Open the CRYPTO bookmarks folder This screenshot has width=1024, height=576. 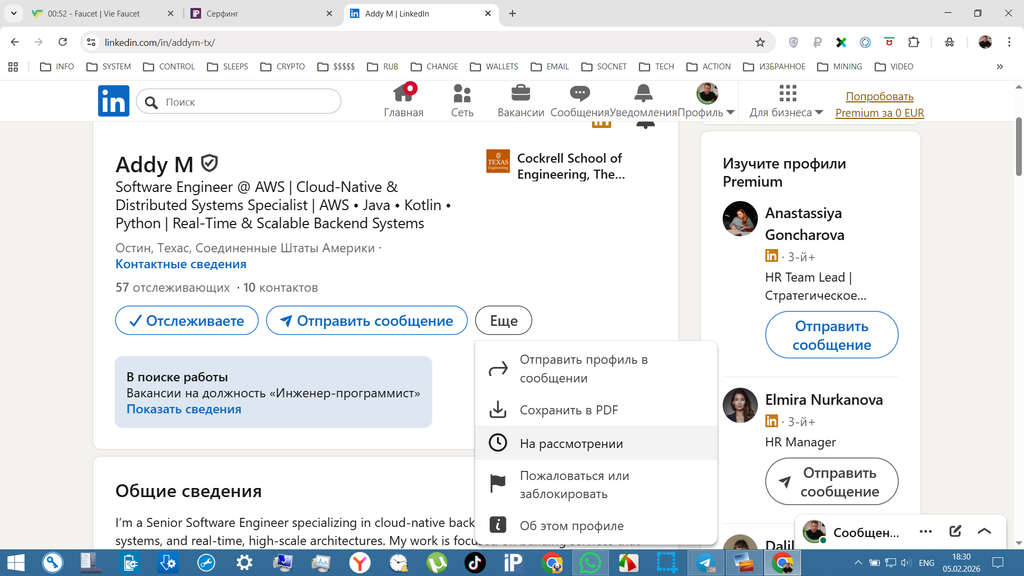282,67
